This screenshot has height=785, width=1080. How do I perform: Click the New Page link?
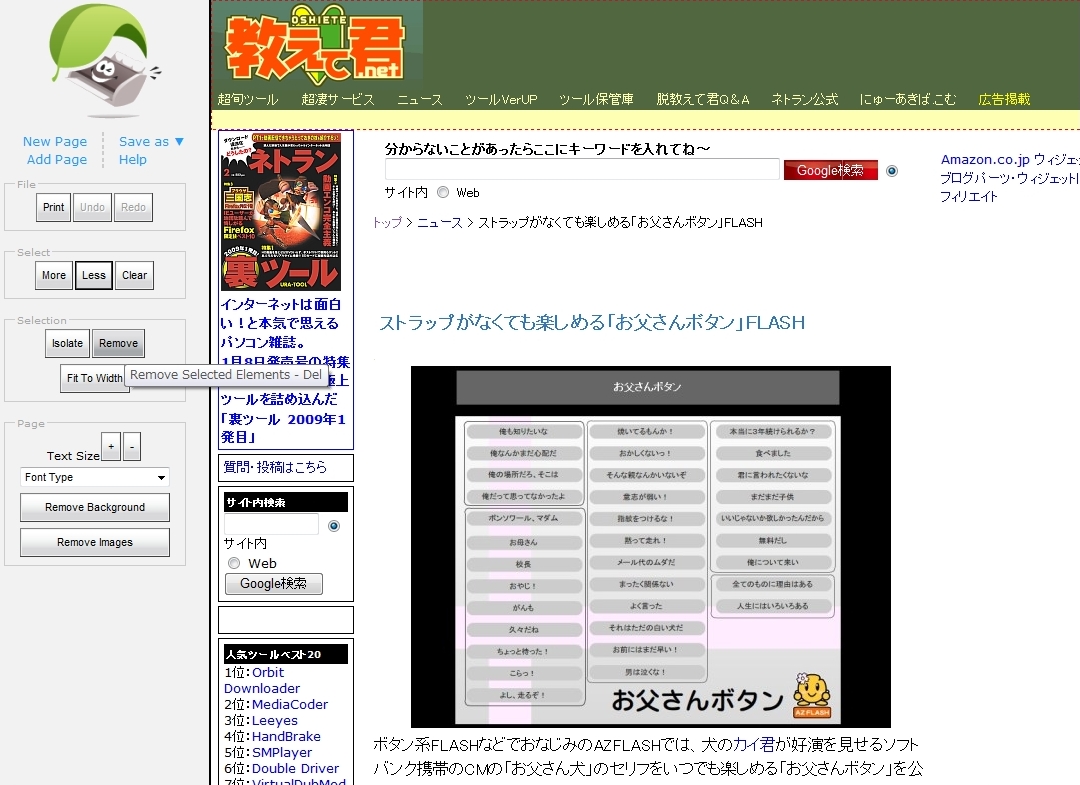coord(55,141)
